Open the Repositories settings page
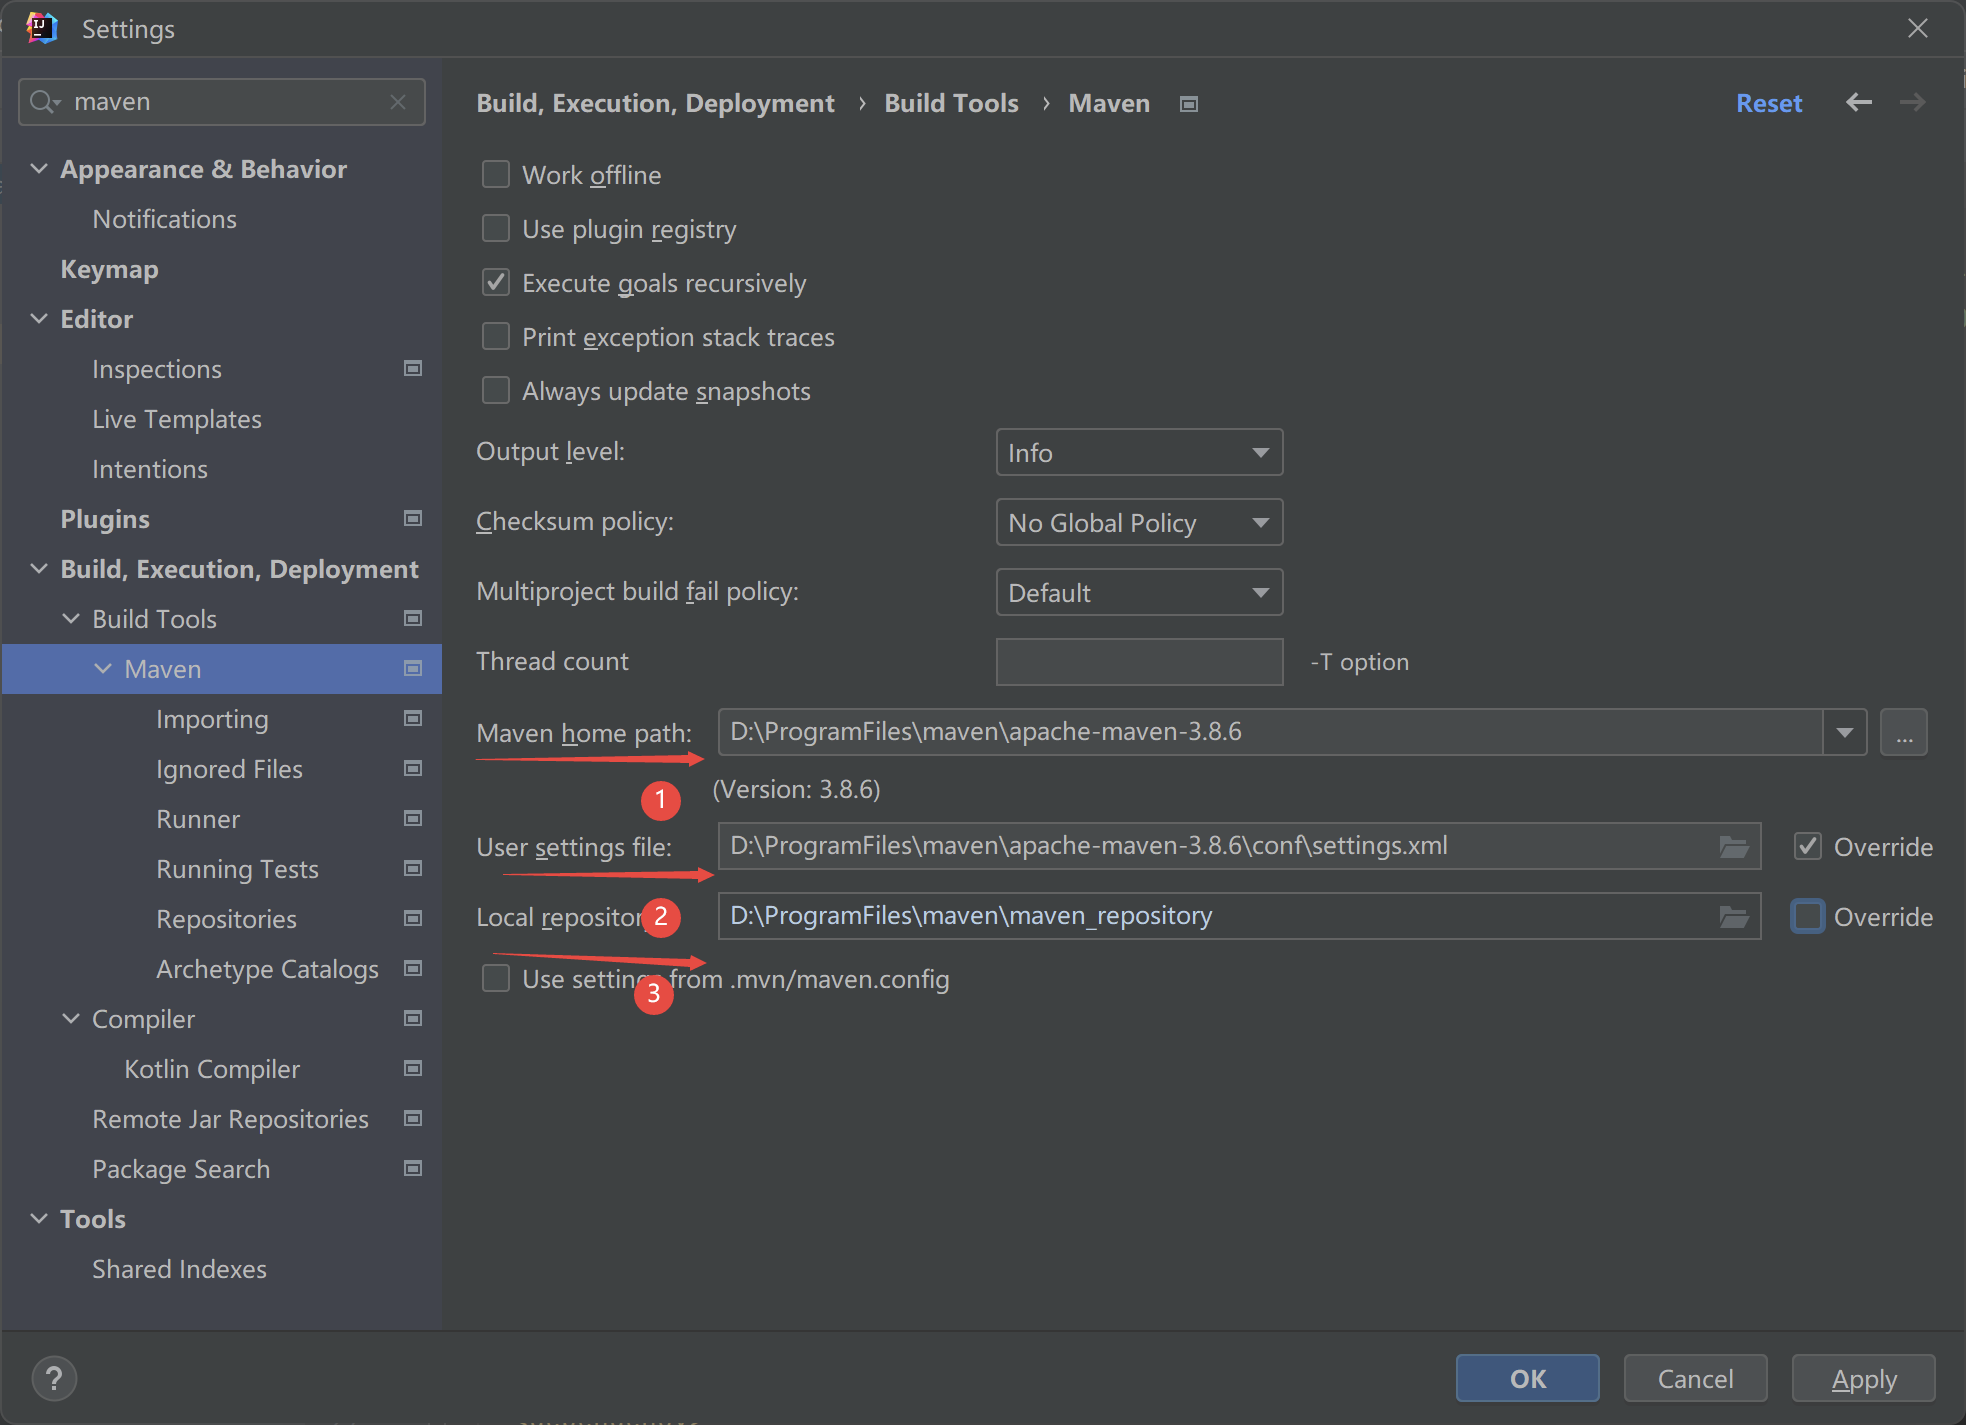 click(226, 919)
